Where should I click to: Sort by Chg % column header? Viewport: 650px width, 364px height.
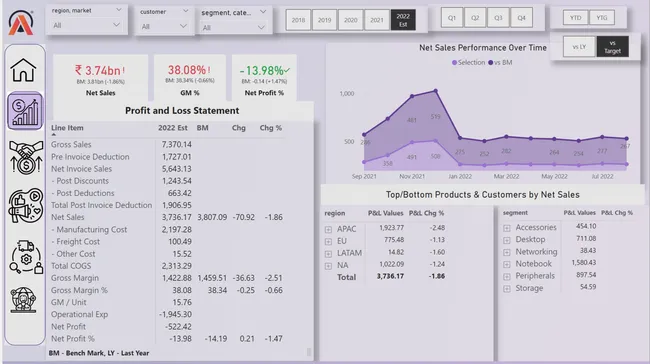(x=271, y=128)
